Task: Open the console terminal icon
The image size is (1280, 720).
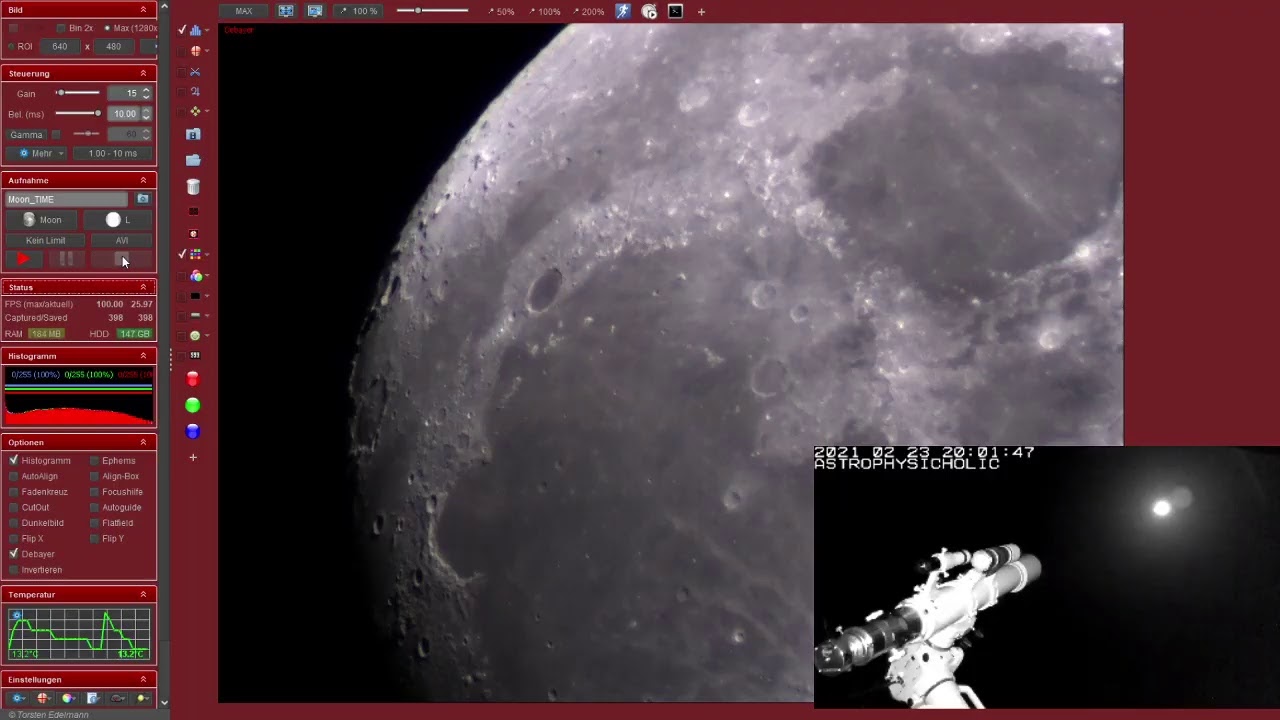Action: 675,11
